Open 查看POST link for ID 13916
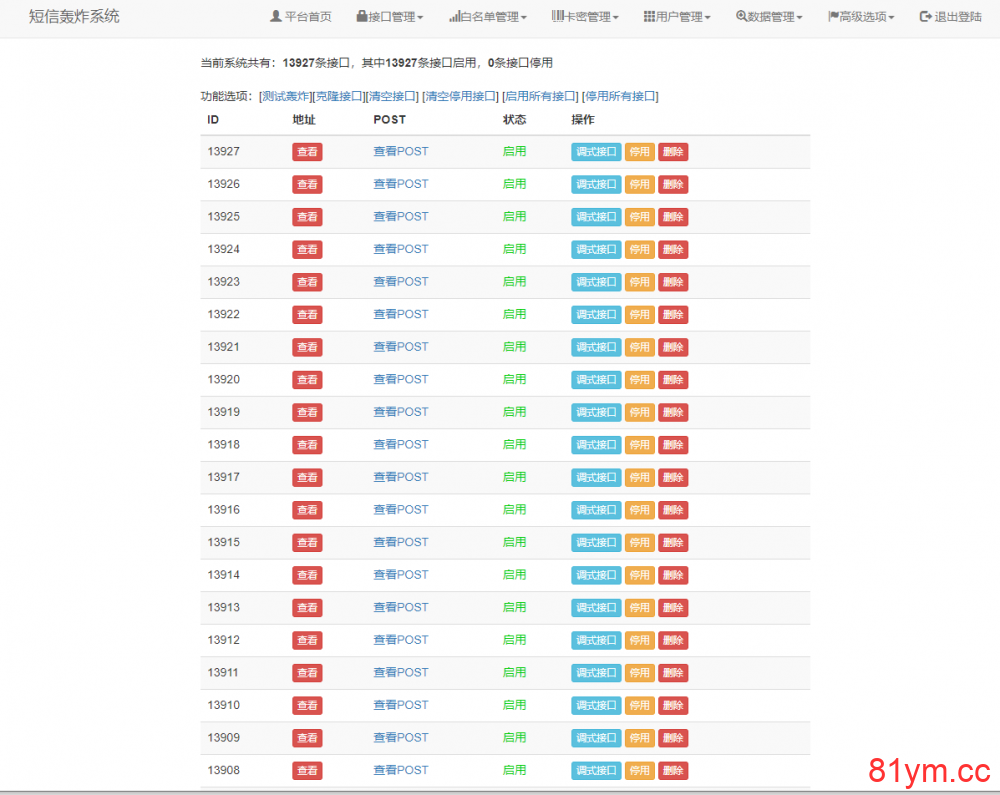This screenshot has height=795, width=1000. [400, 510]
